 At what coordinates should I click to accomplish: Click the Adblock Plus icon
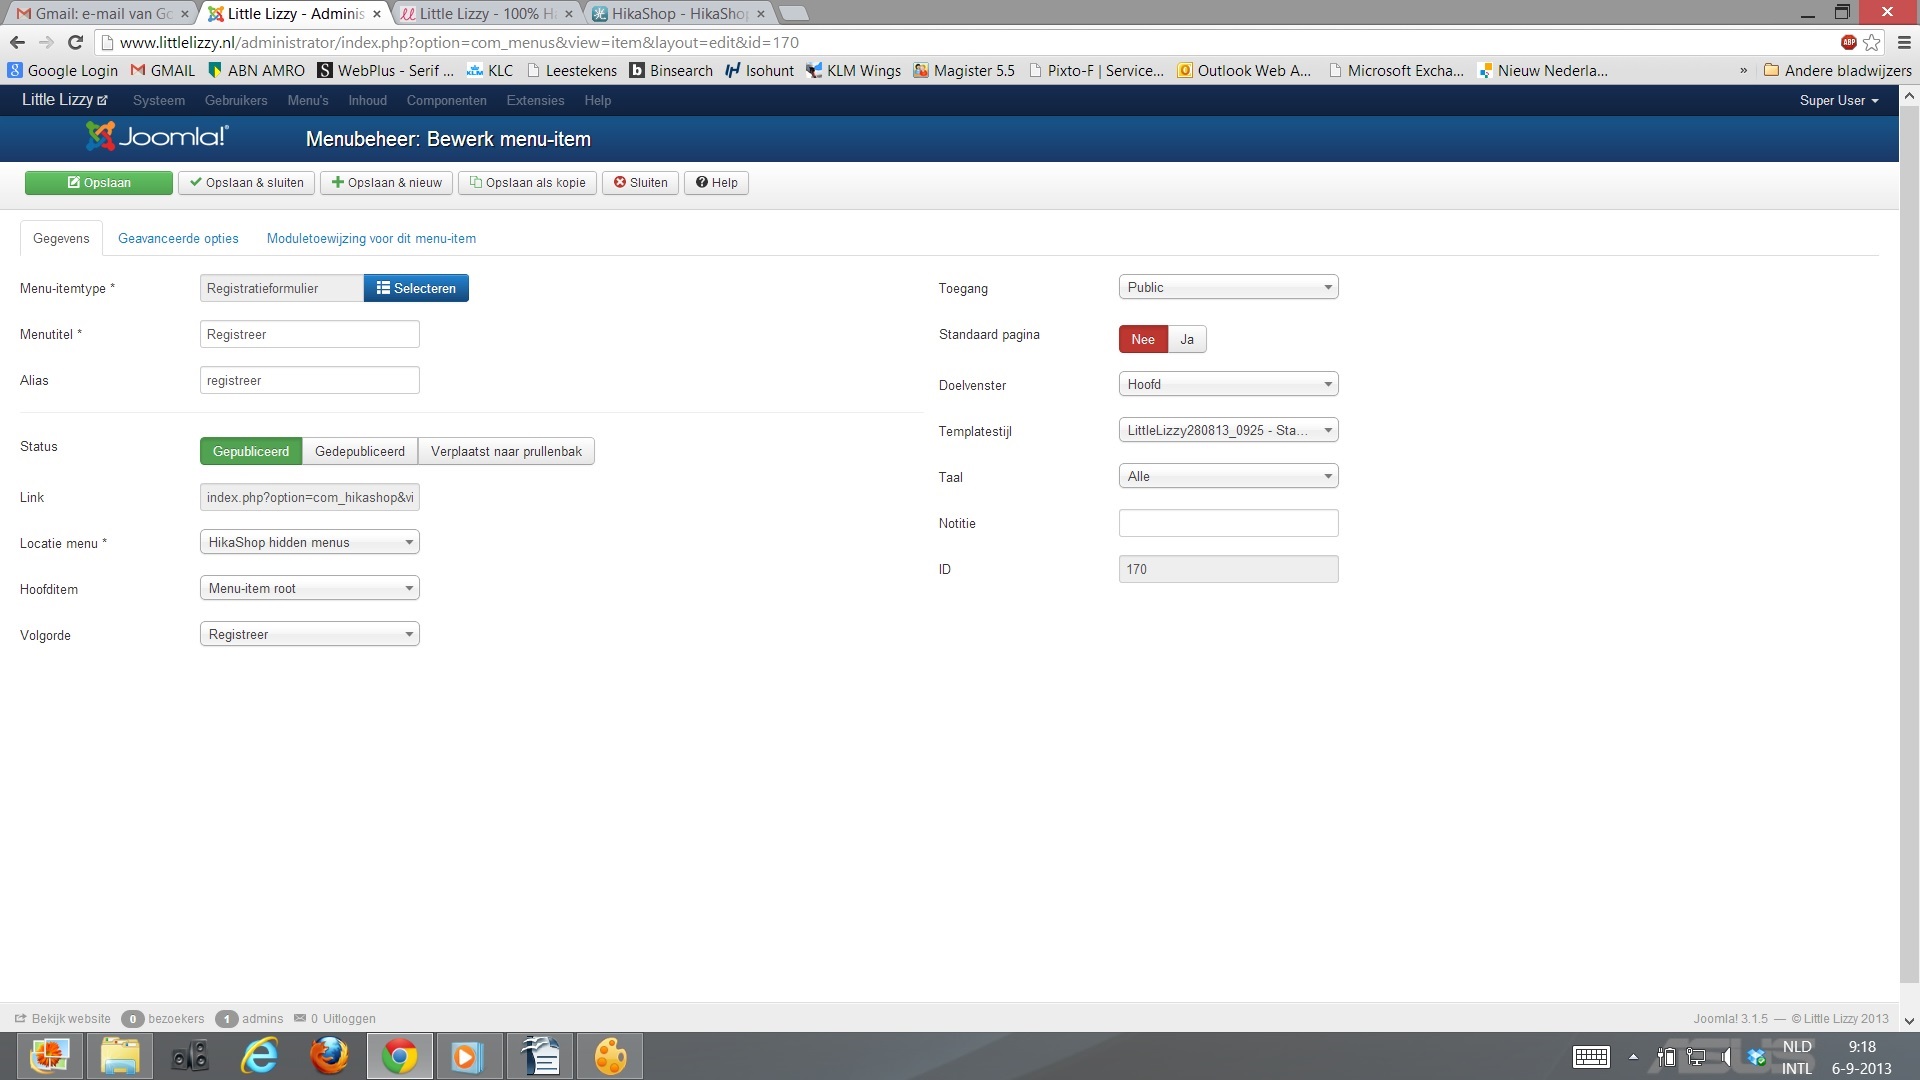click(1848, 42)
